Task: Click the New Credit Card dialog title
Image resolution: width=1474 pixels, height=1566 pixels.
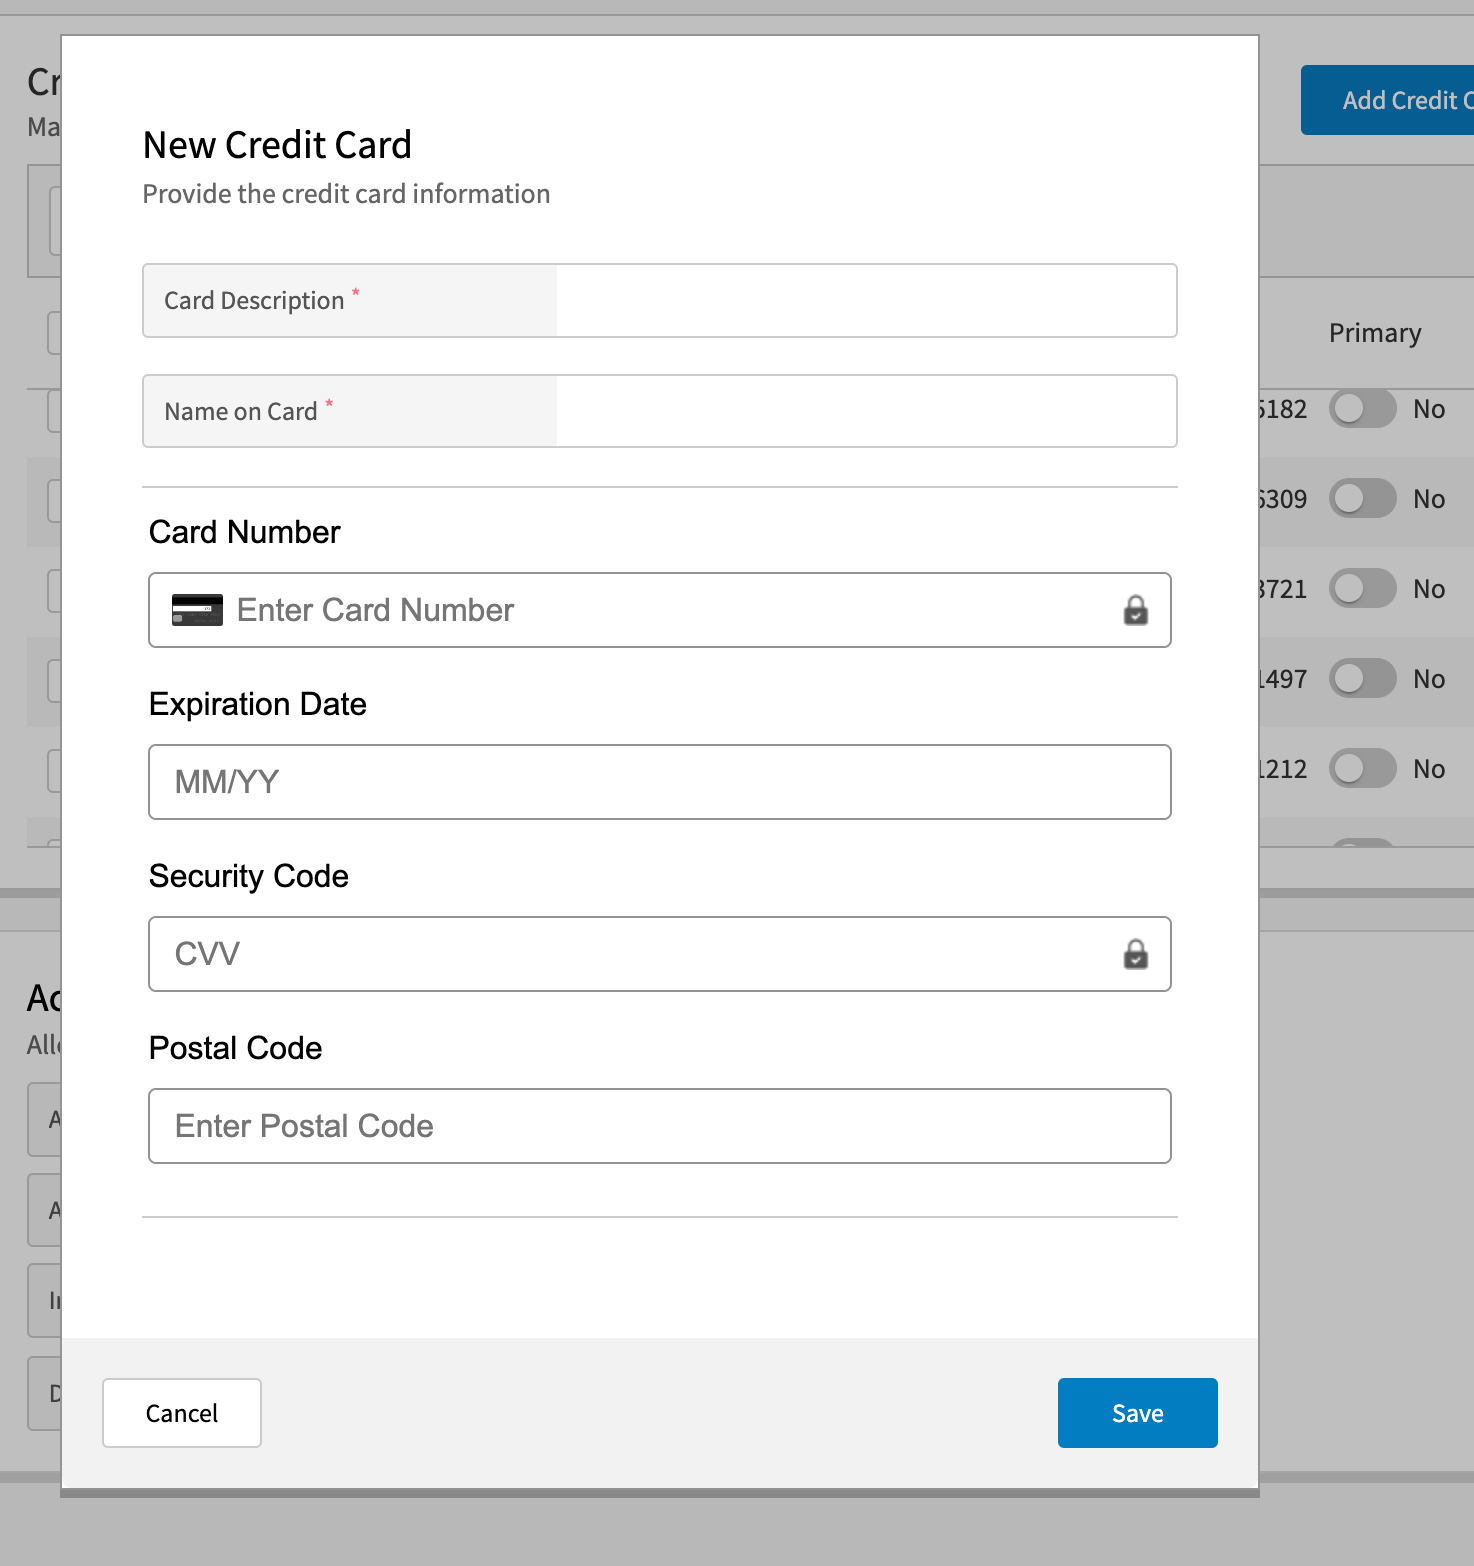Action: [x=277, y=145]
